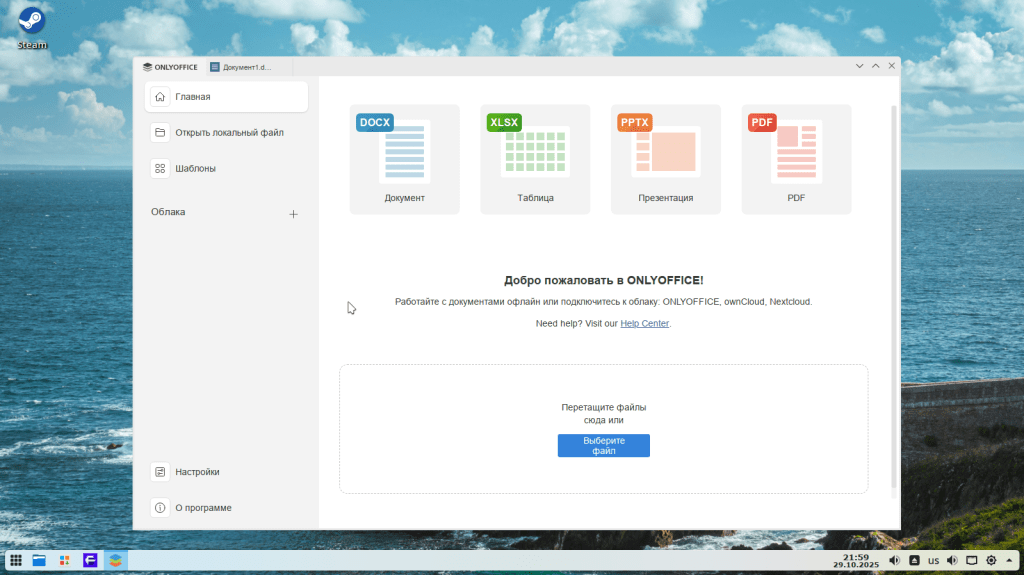Switch the us keyboard layout indicator

(933, 560)
